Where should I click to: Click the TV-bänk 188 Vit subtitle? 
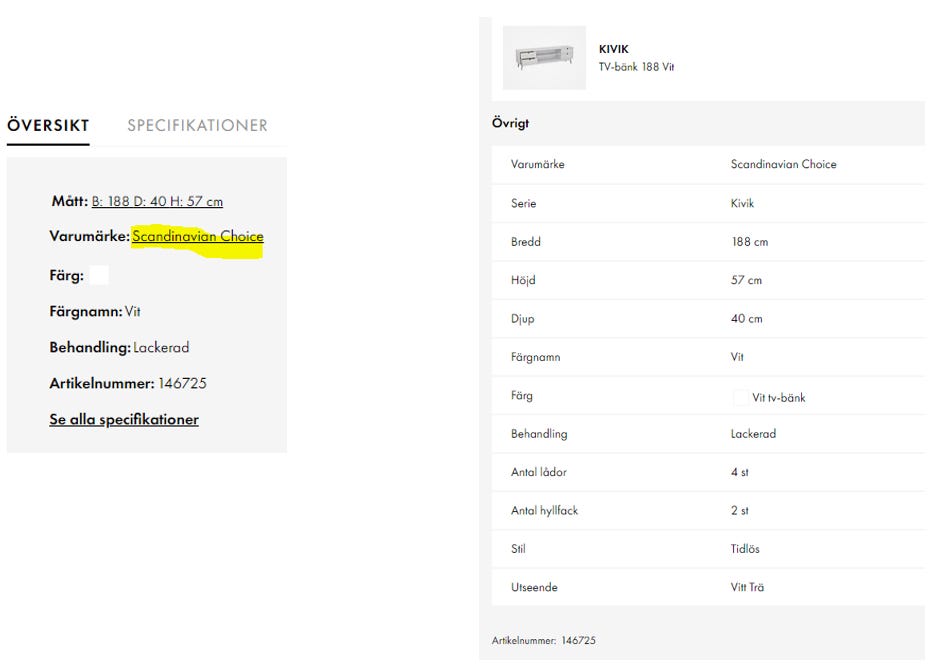[636, 67]
